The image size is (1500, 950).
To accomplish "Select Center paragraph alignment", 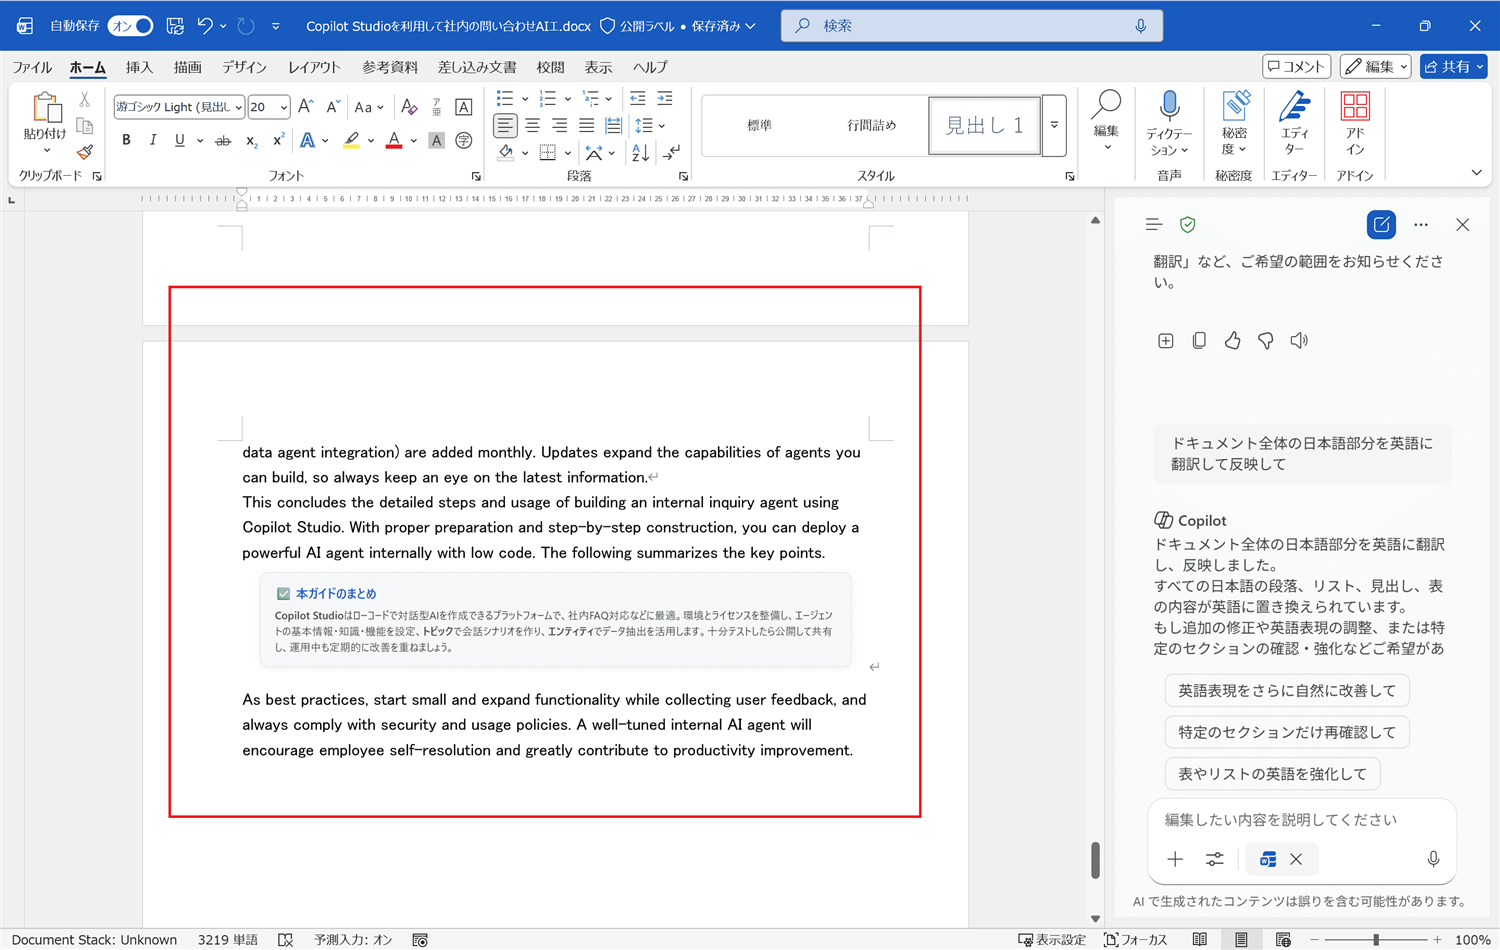I will [x=533, y=125].
